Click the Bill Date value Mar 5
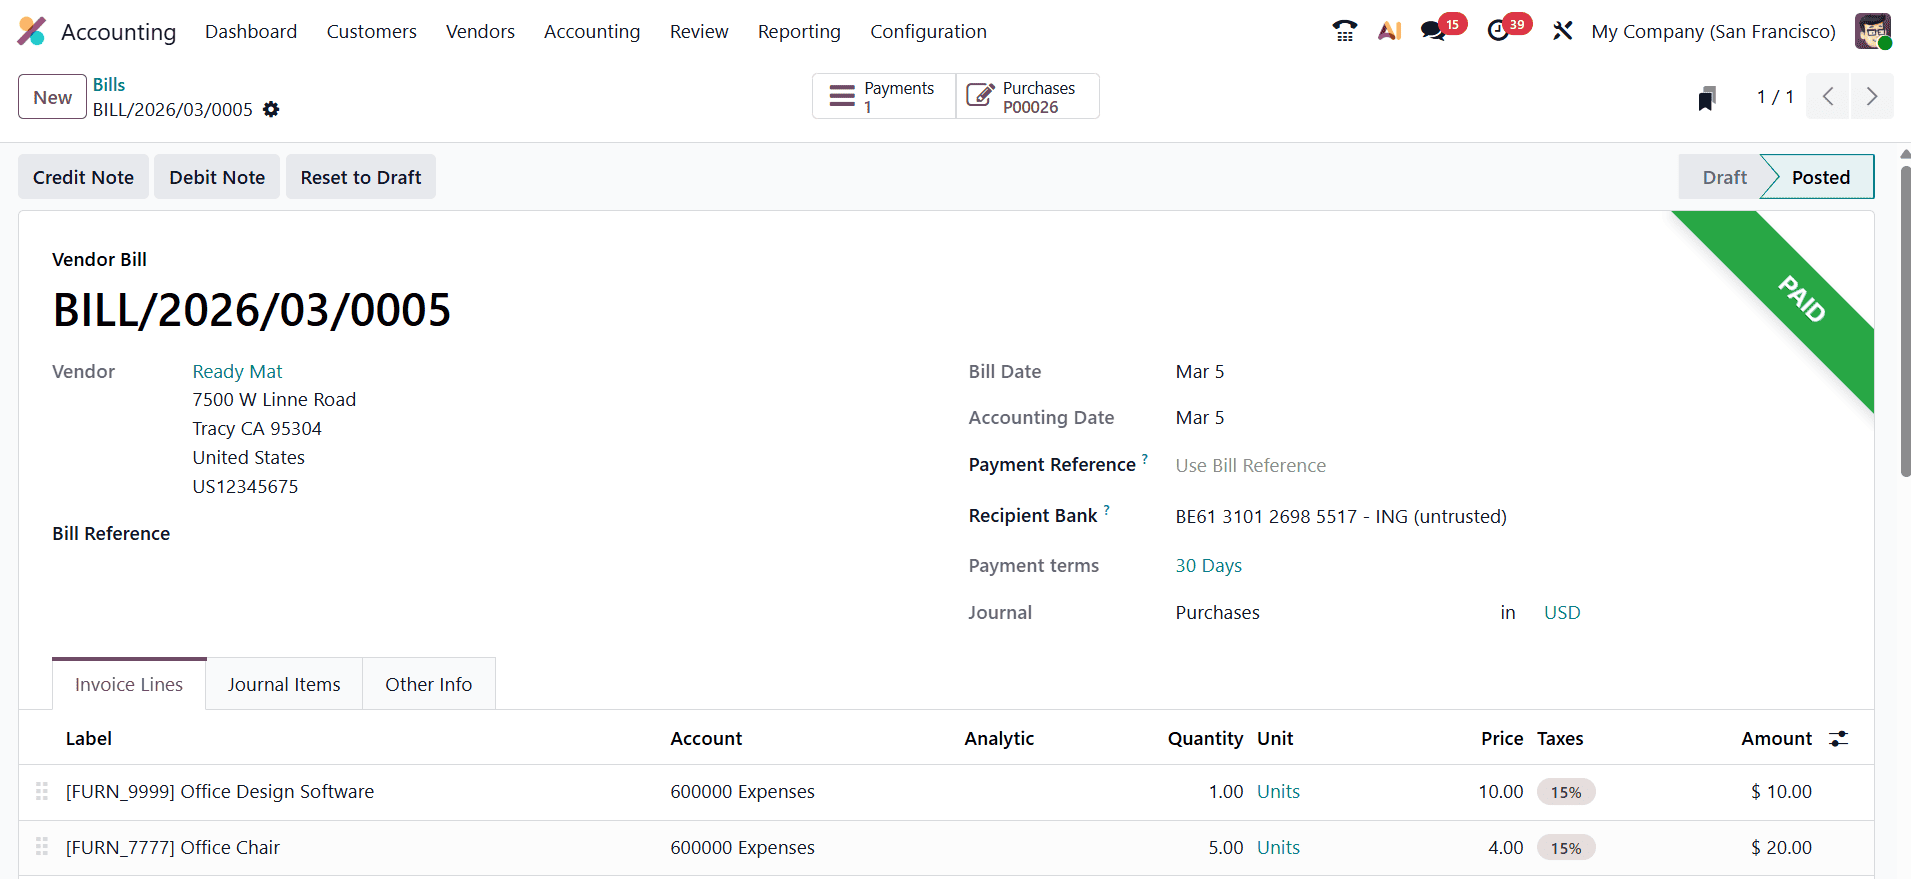 coord(1200,371)
